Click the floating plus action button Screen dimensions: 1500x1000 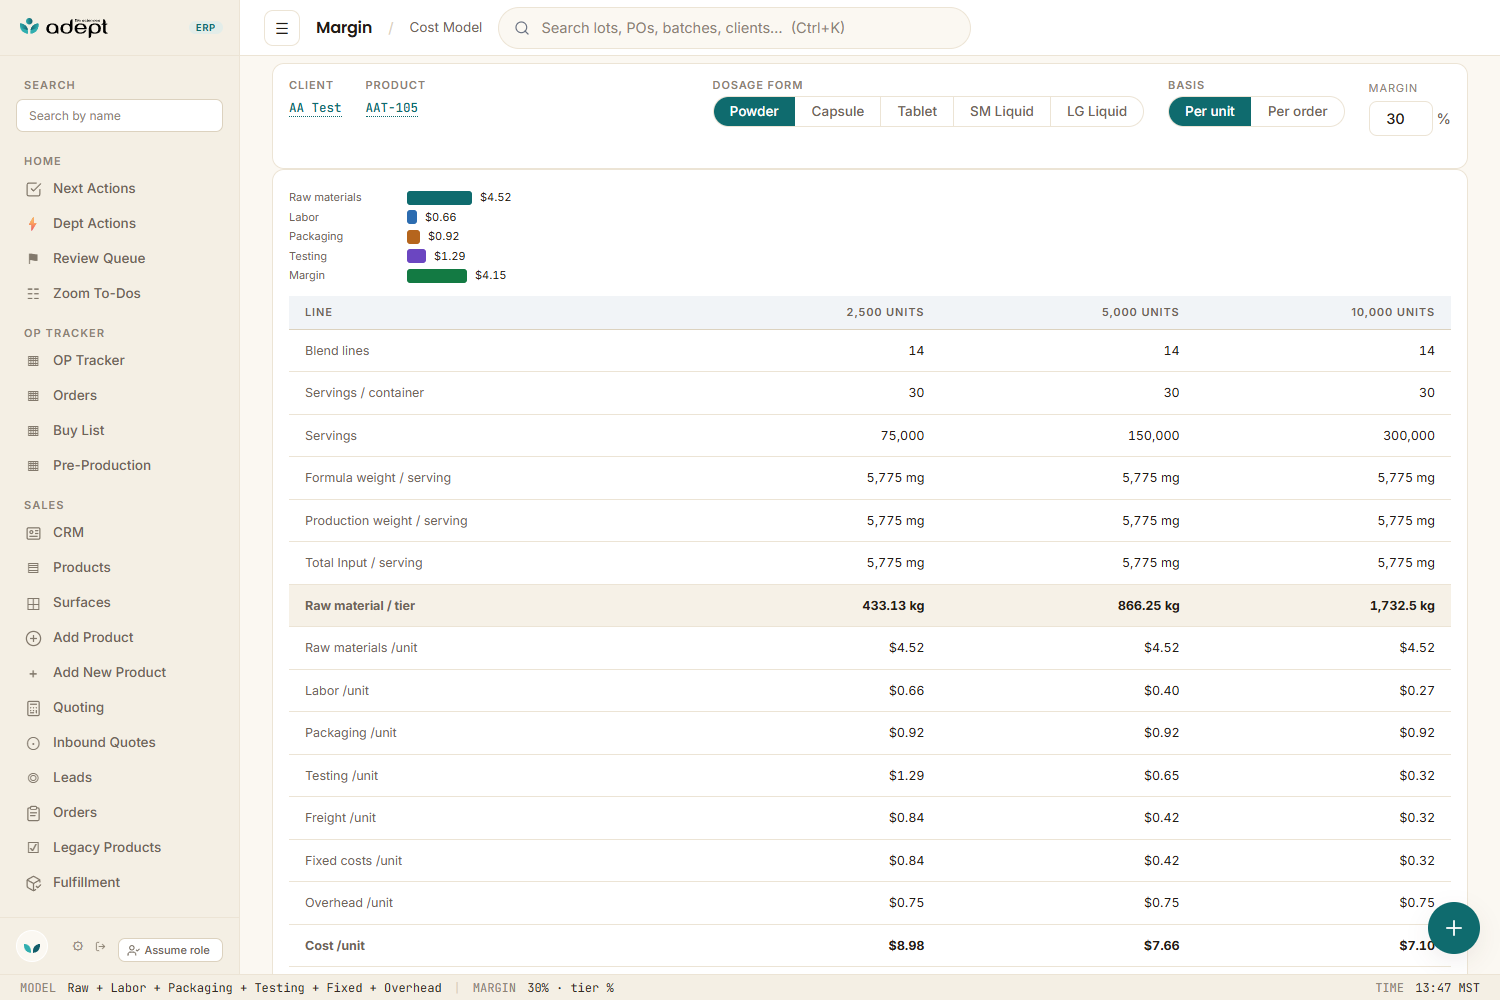[x=1453, y=928]
